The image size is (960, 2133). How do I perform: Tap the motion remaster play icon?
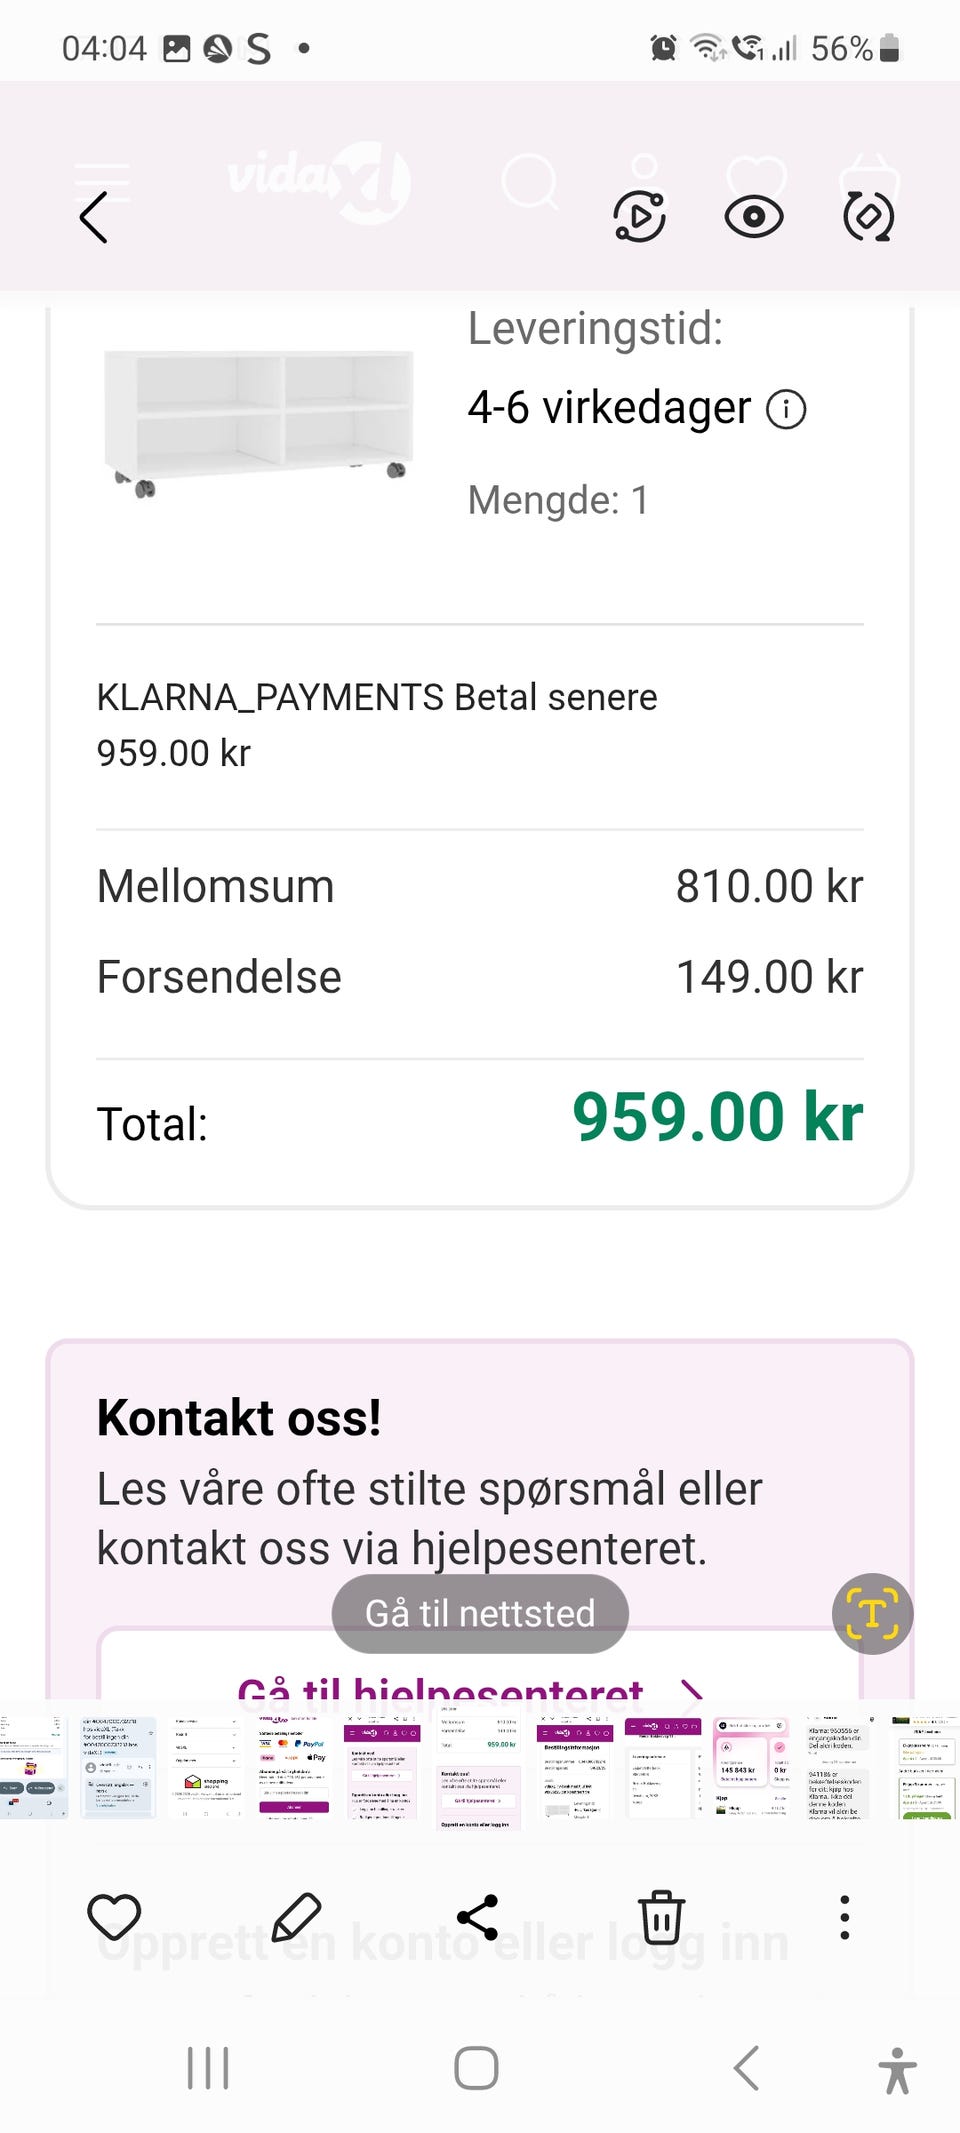coord(640,216)
